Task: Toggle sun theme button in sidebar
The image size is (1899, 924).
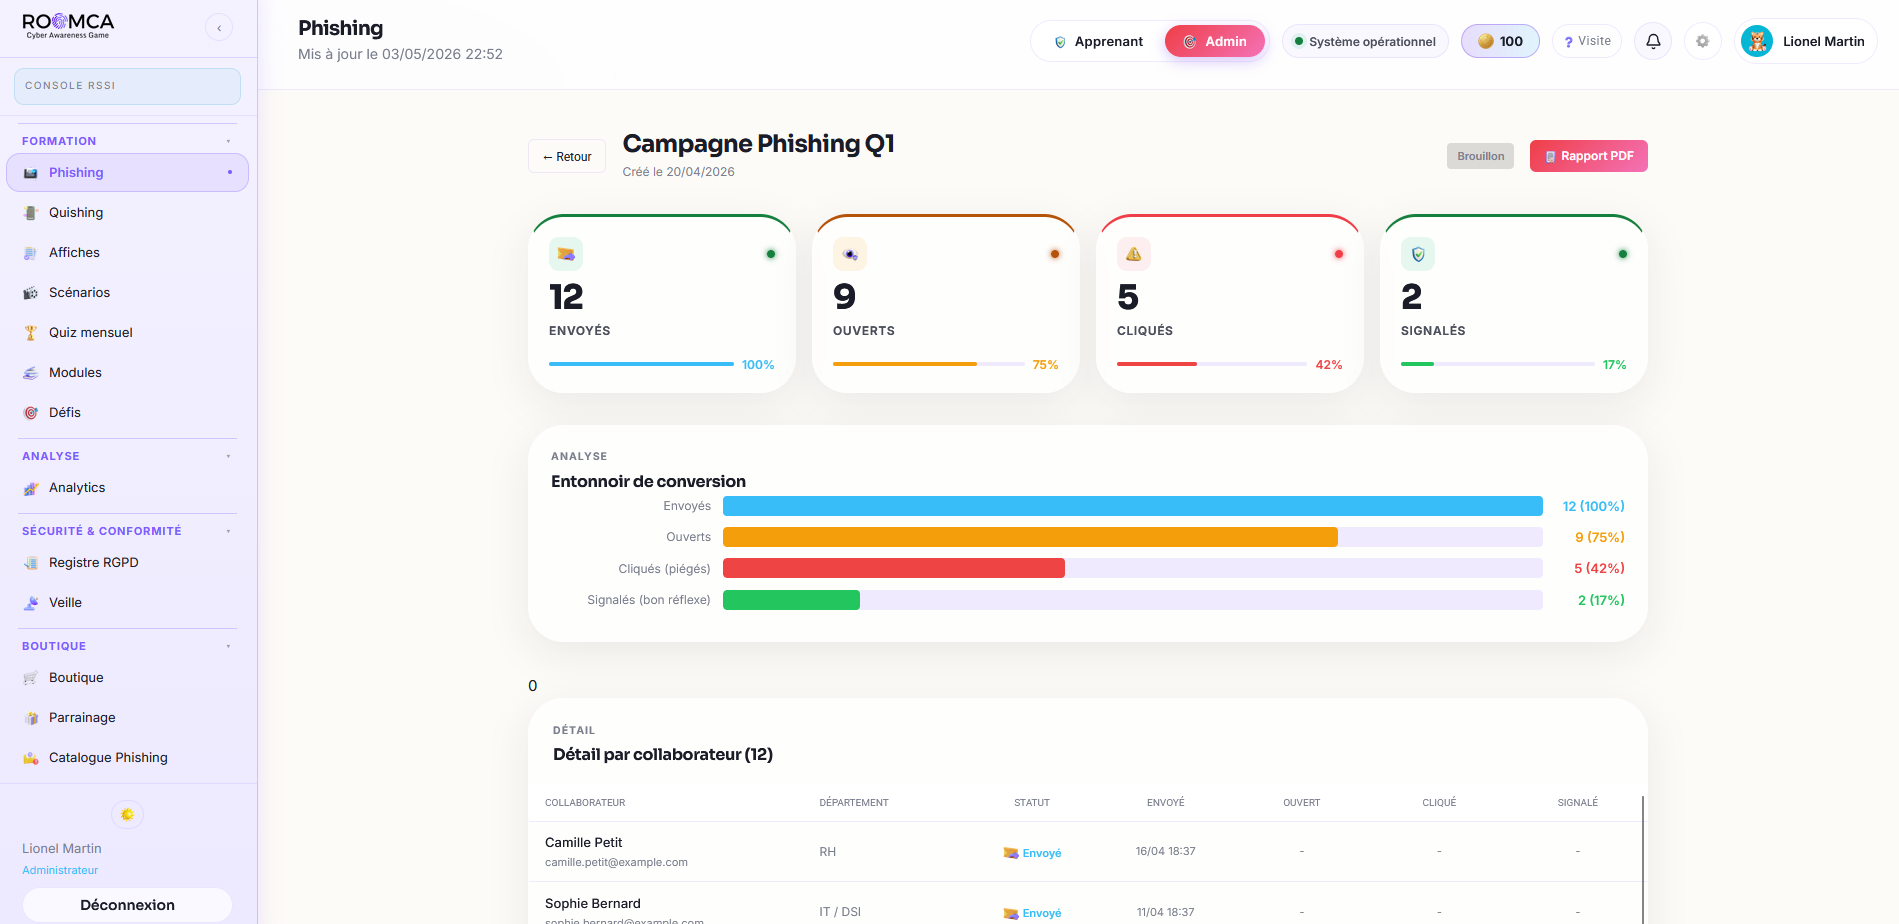Action: [127, 815]
